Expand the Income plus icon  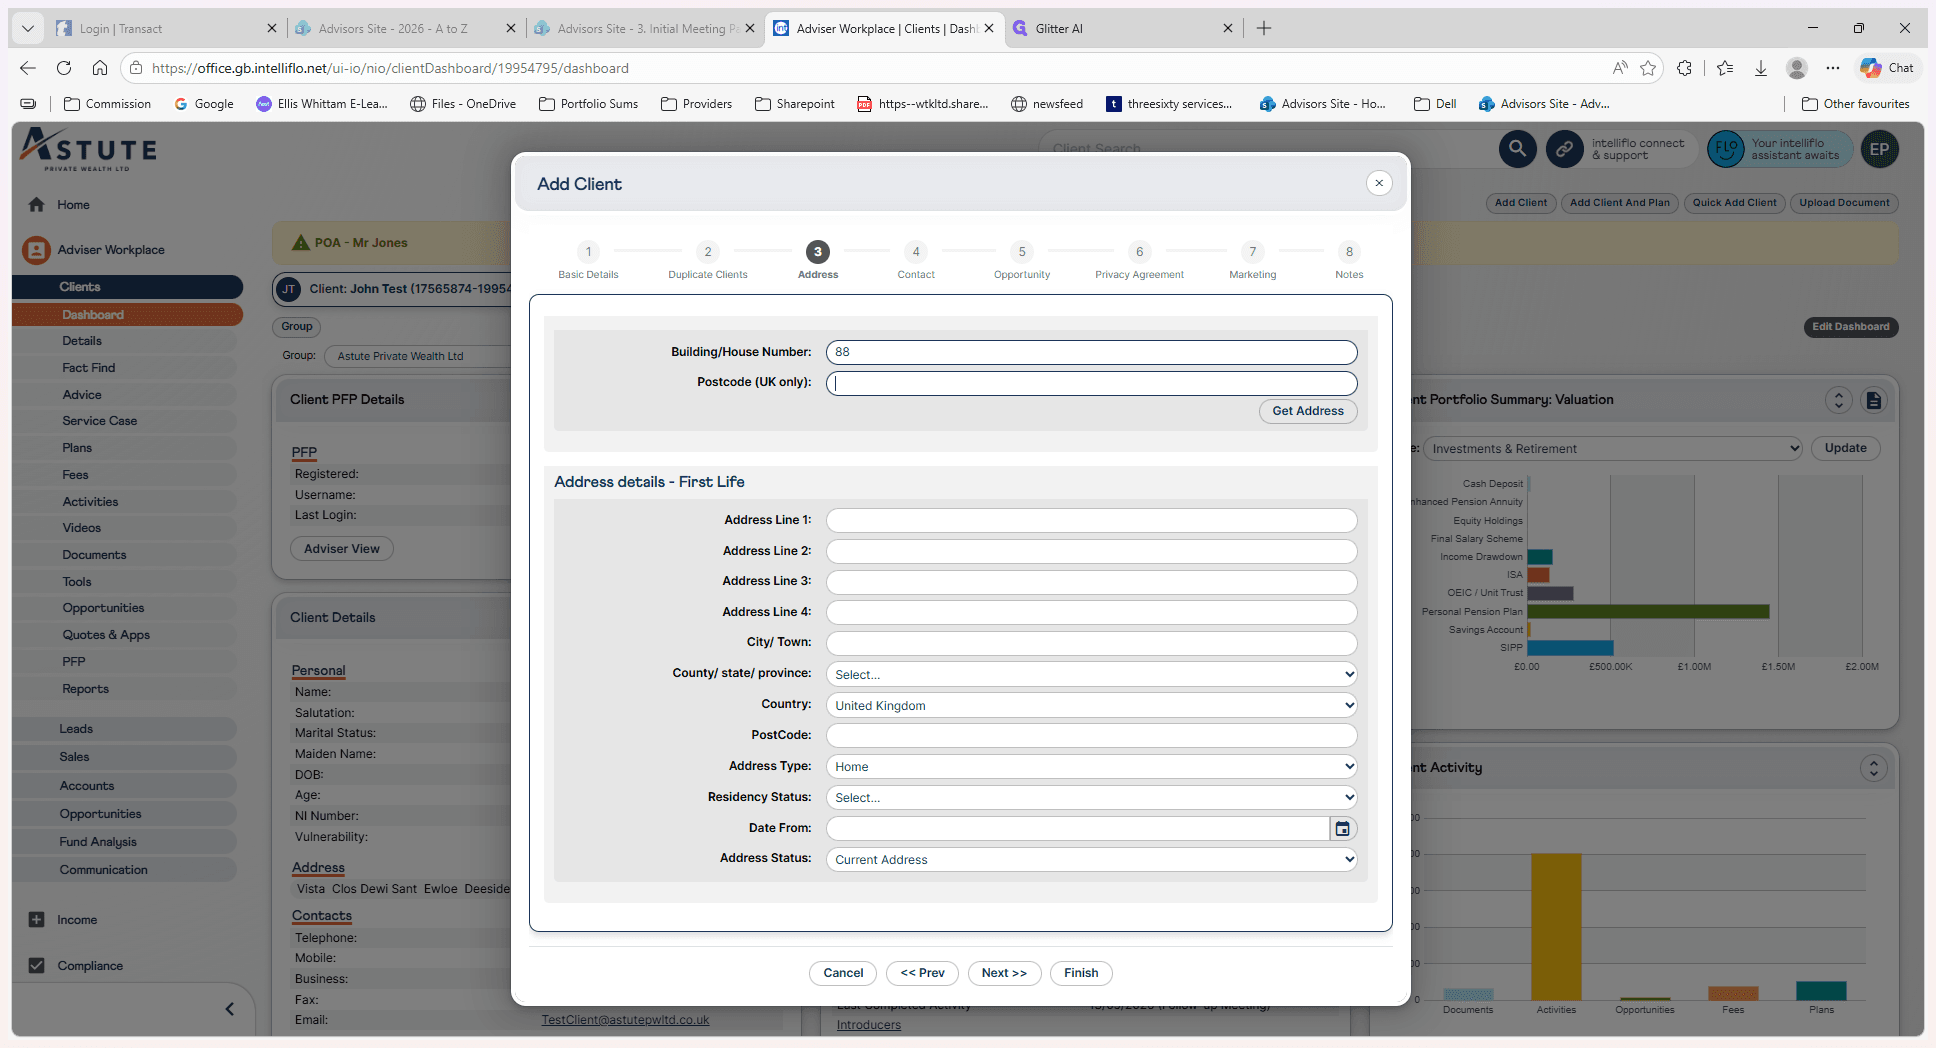(x=37, y=920)
